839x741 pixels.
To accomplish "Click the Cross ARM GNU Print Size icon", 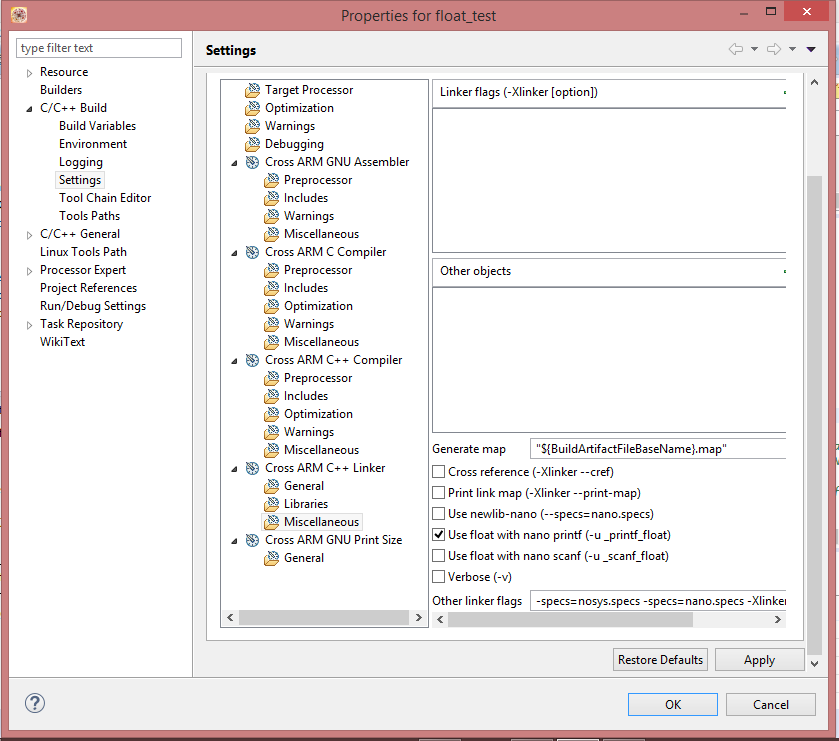I will [253, 540].
